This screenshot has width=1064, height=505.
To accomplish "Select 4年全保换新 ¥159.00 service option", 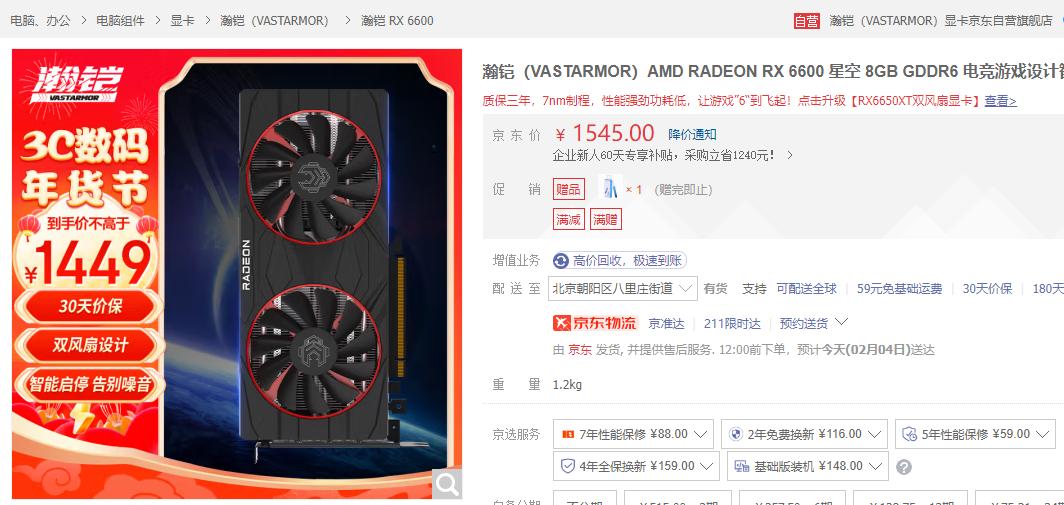I will coord(636,466).
